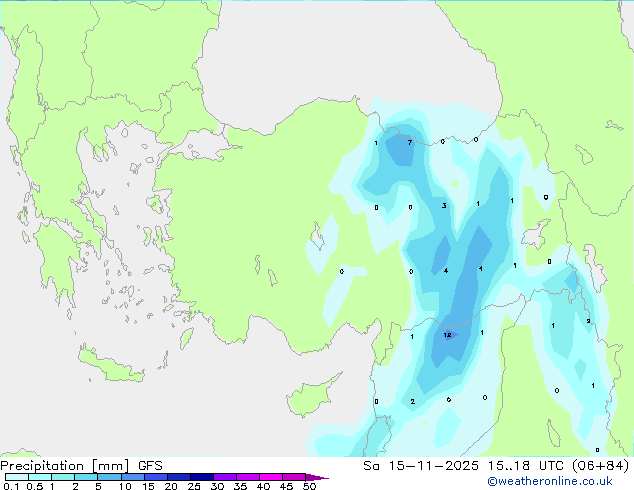Click the 5–10 mm legend color swatch
Viewport: 634px width, 490px height.
coord(109,477)
